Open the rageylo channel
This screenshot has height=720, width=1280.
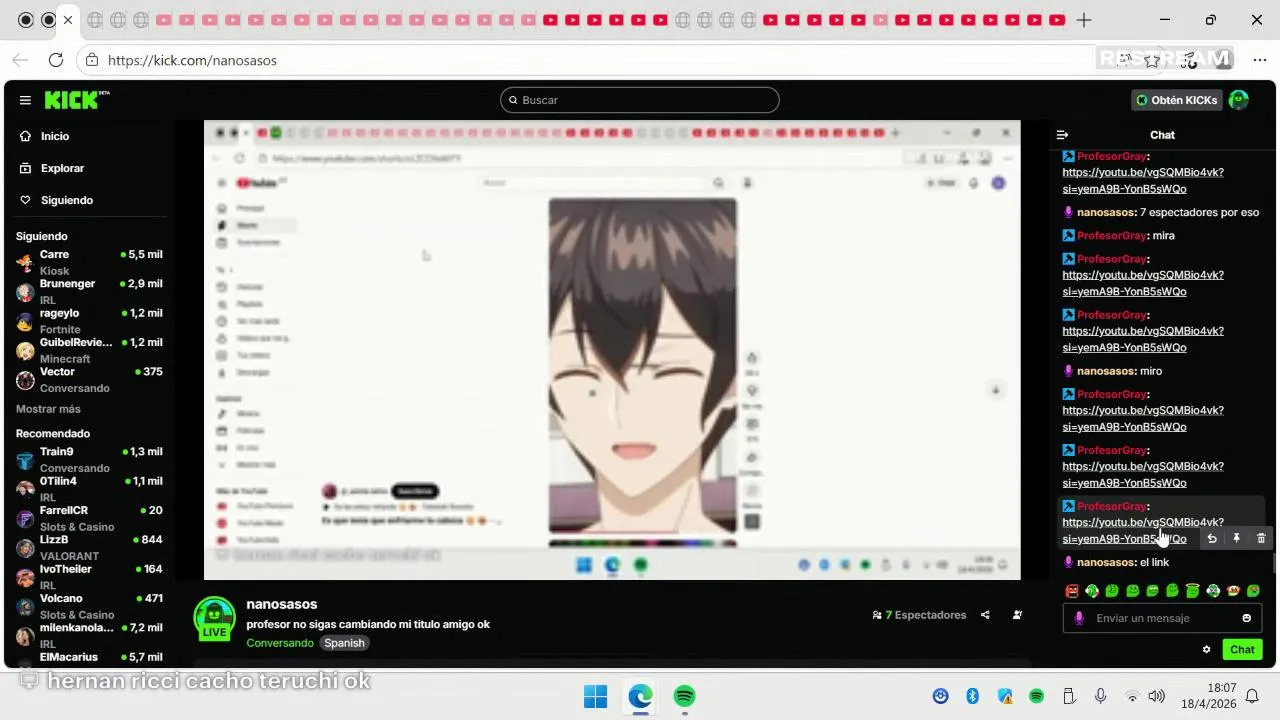pyautogui.click(x=90, y=321)
